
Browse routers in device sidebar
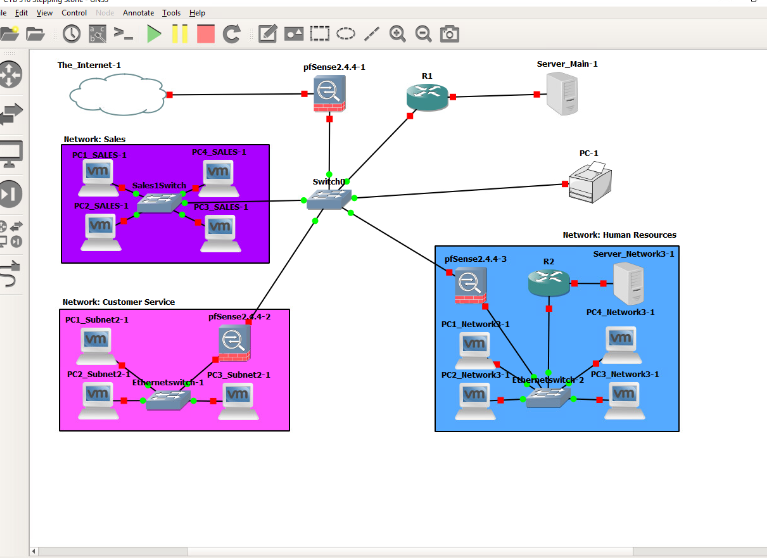tap(11, 75)
